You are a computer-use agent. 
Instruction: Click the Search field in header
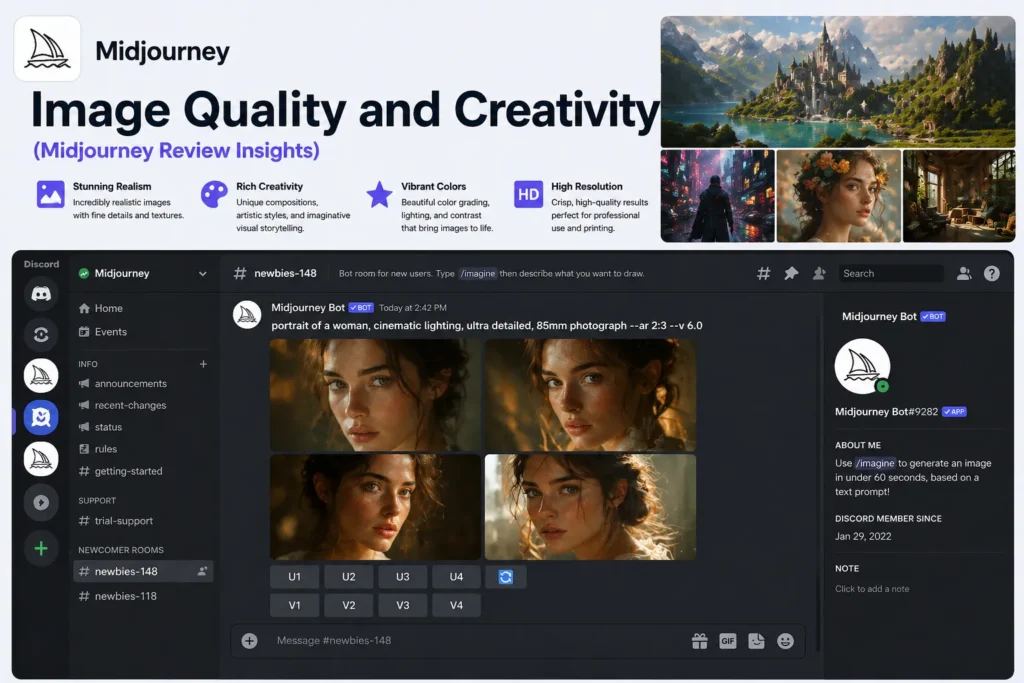tap(891, 274)
